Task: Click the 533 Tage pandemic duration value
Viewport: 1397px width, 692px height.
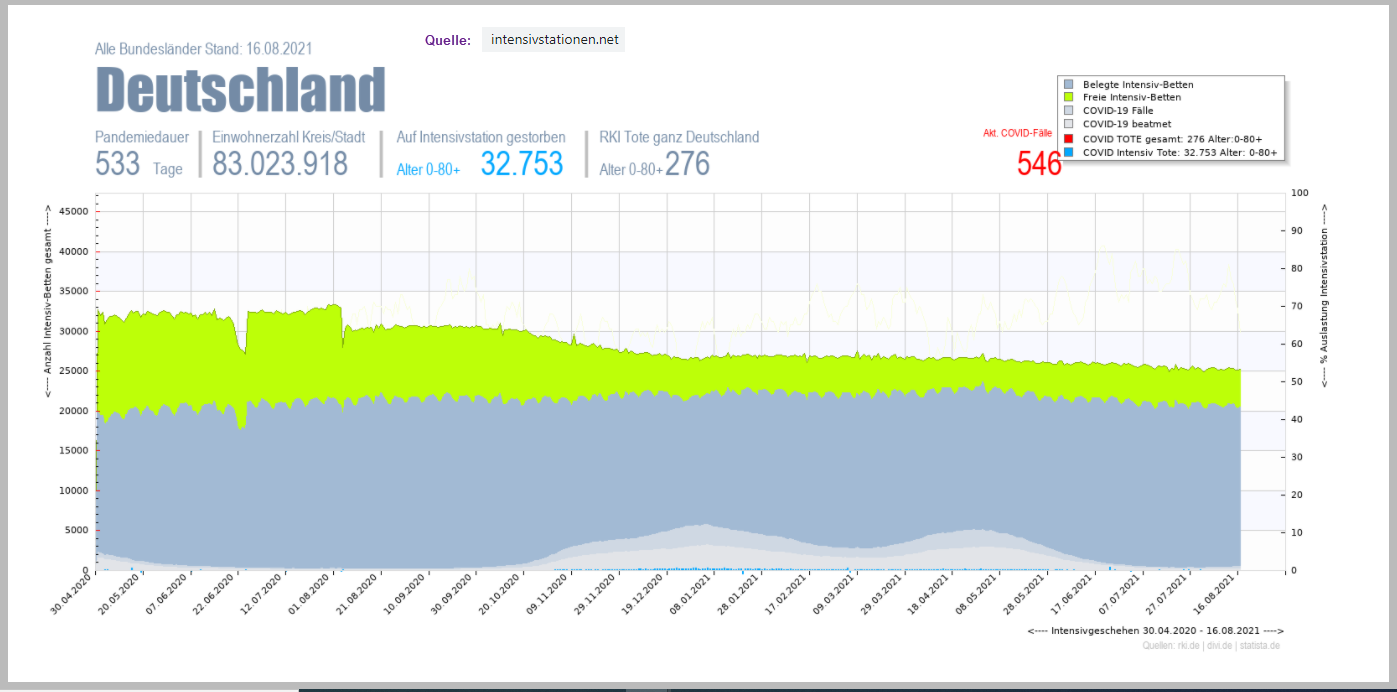Action: point(118,164)
